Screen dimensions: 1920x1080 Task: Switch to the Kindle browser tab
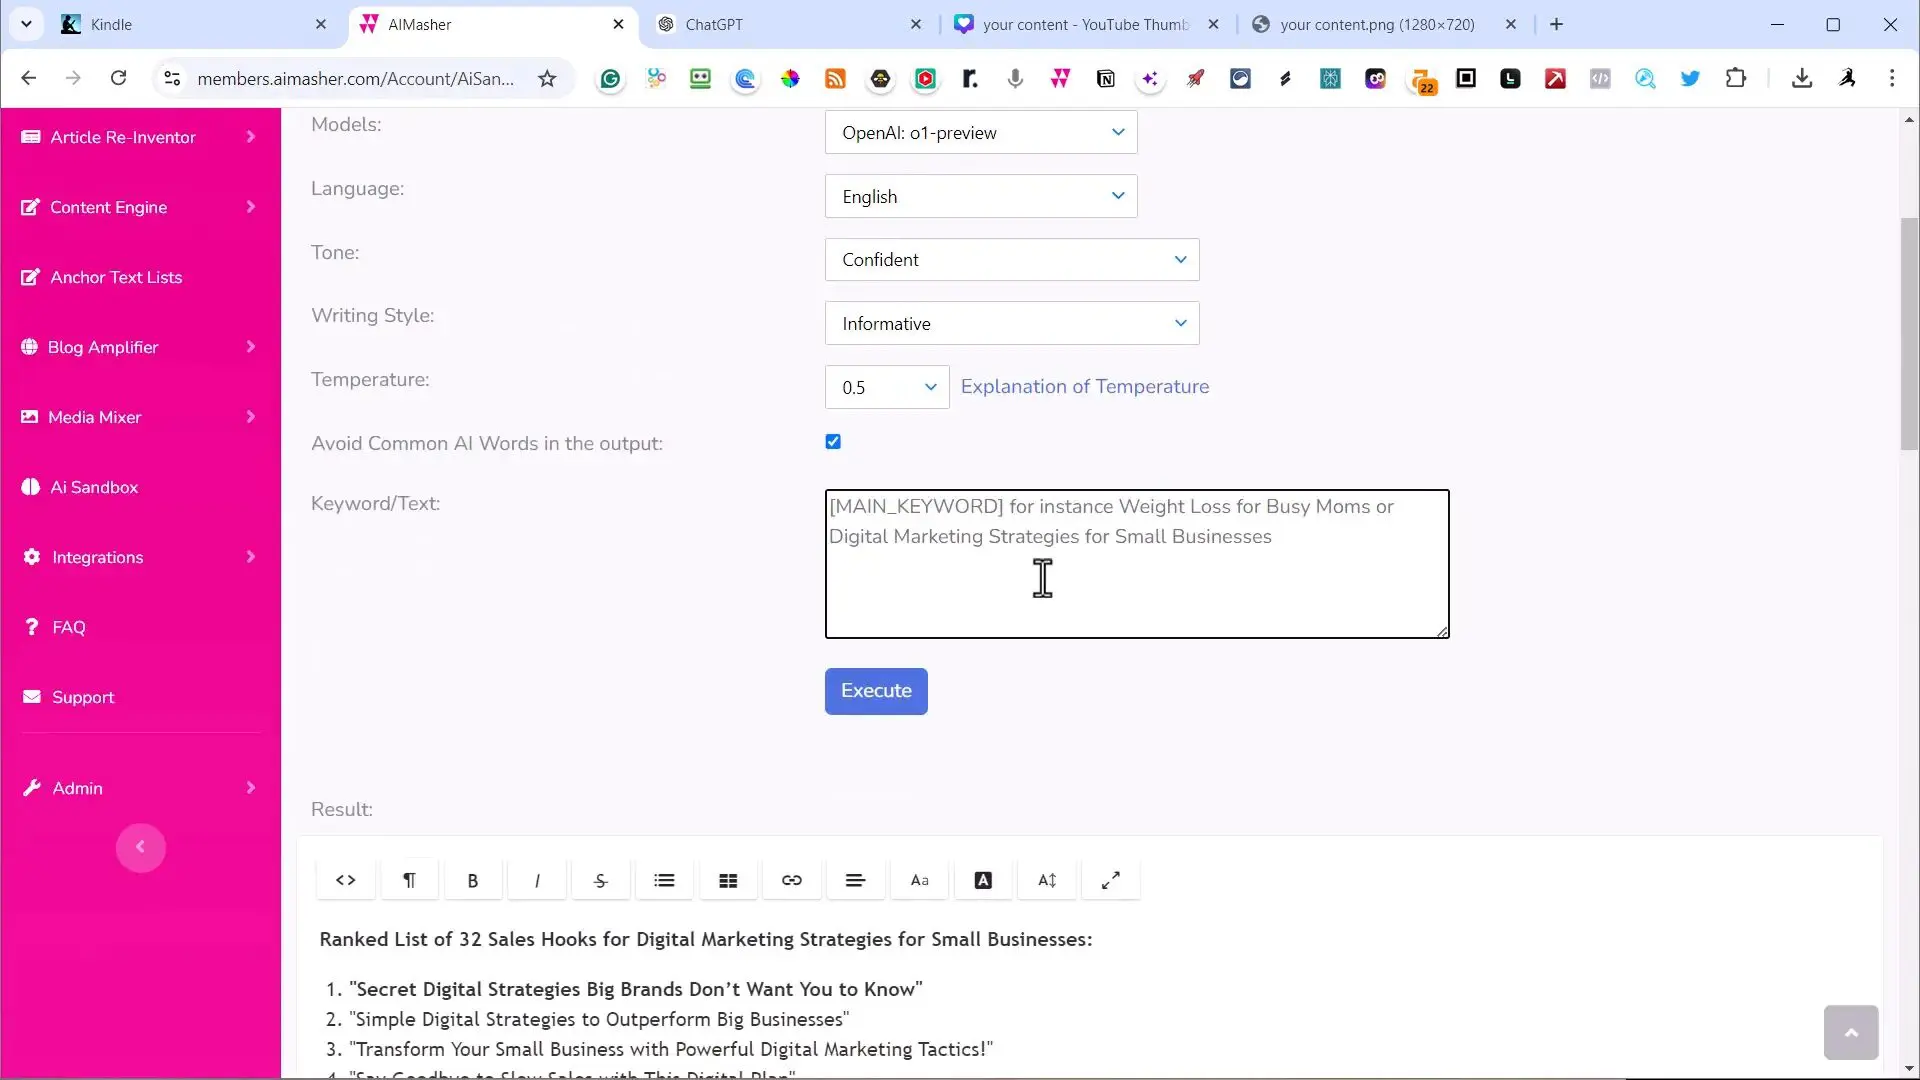pos(195,25)
